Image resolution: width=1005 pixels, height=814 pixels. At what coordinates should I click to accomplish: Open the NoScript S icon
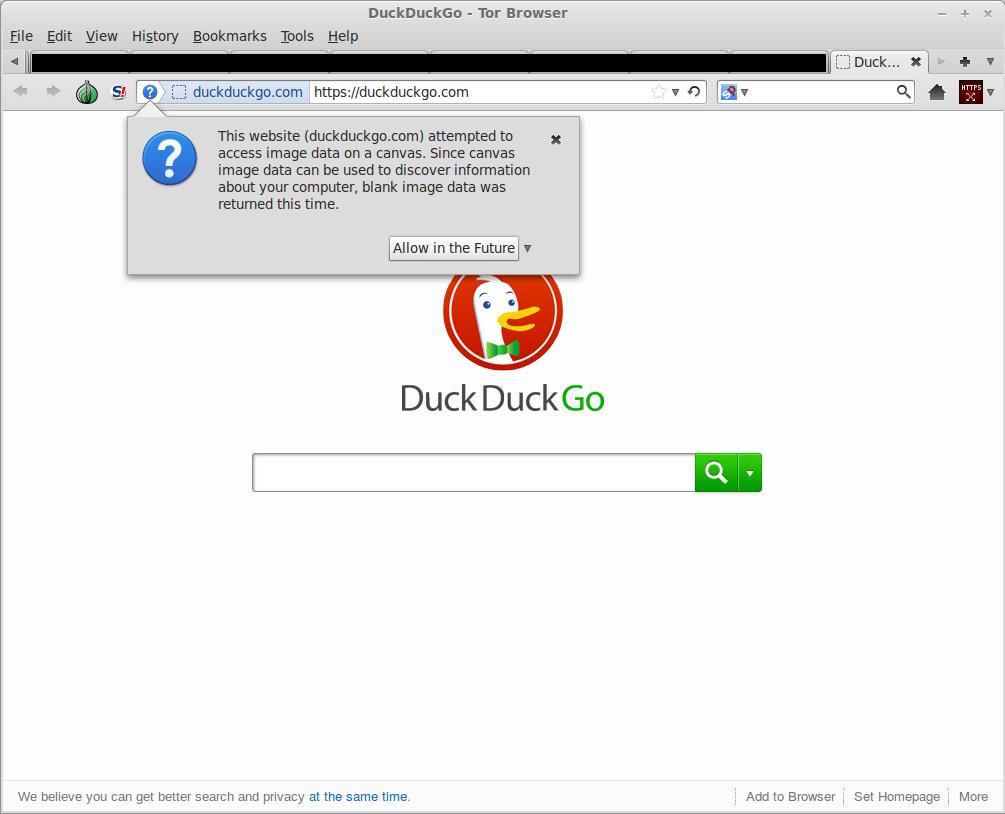click(x=119, y=92)
